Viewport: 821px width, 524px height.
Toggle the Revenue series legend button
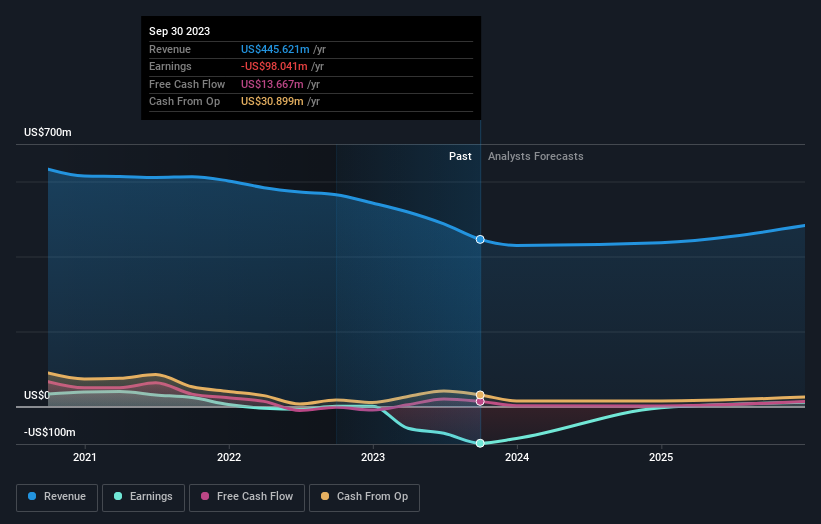tap(57, 497)
